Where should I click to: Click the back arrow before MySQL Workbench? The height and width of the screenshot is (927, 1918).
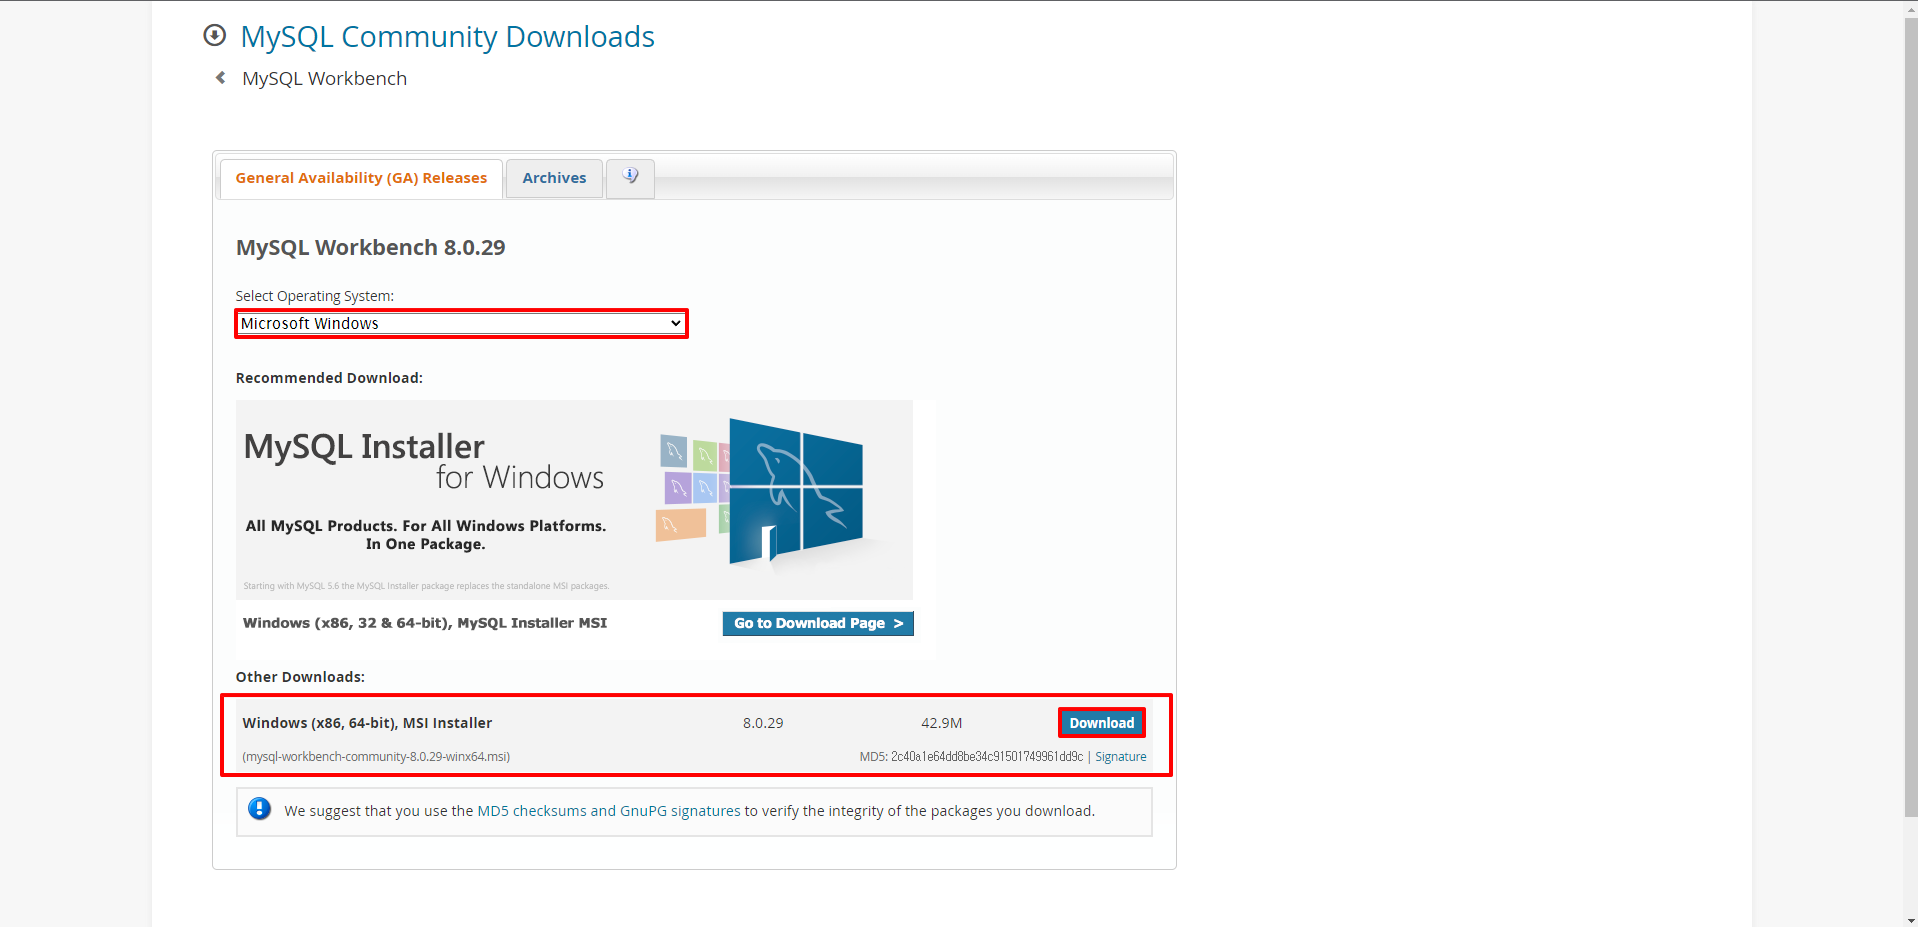coord(220,78)
